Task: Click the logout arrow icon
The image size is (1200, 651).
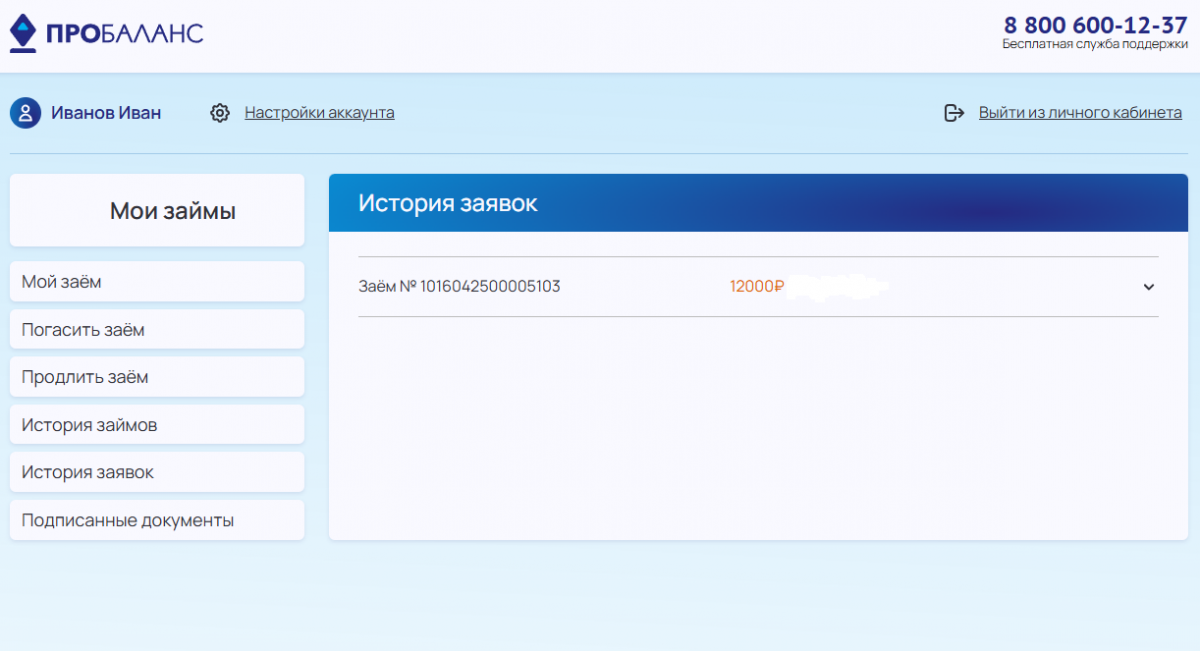Action: click(x=954, y=113)
